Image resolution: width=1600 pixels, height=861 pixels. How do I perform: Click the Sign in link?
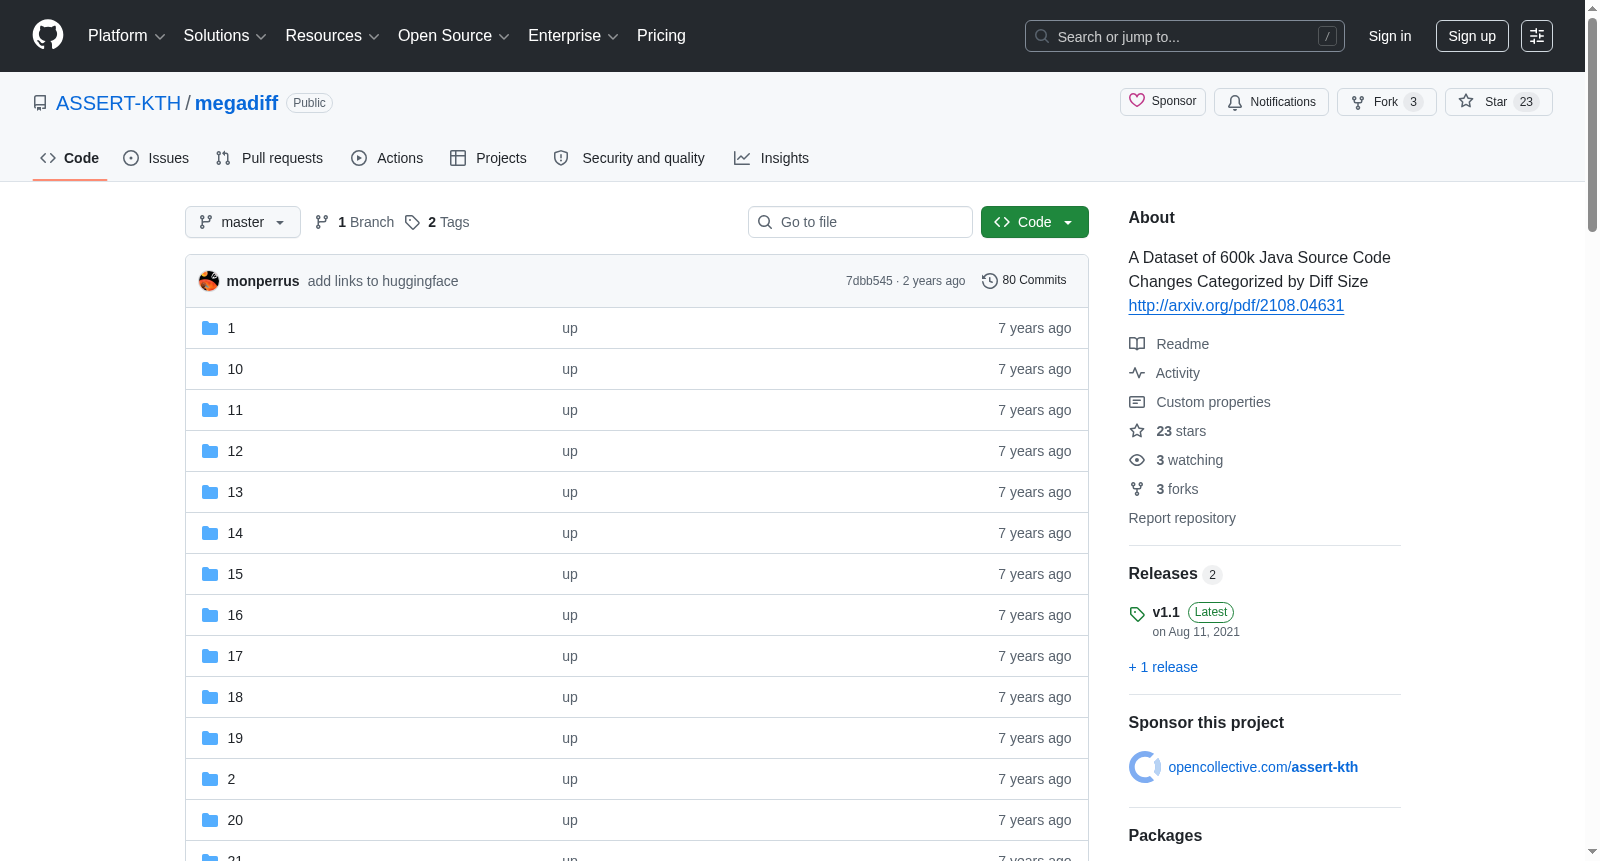(1390, 36)
